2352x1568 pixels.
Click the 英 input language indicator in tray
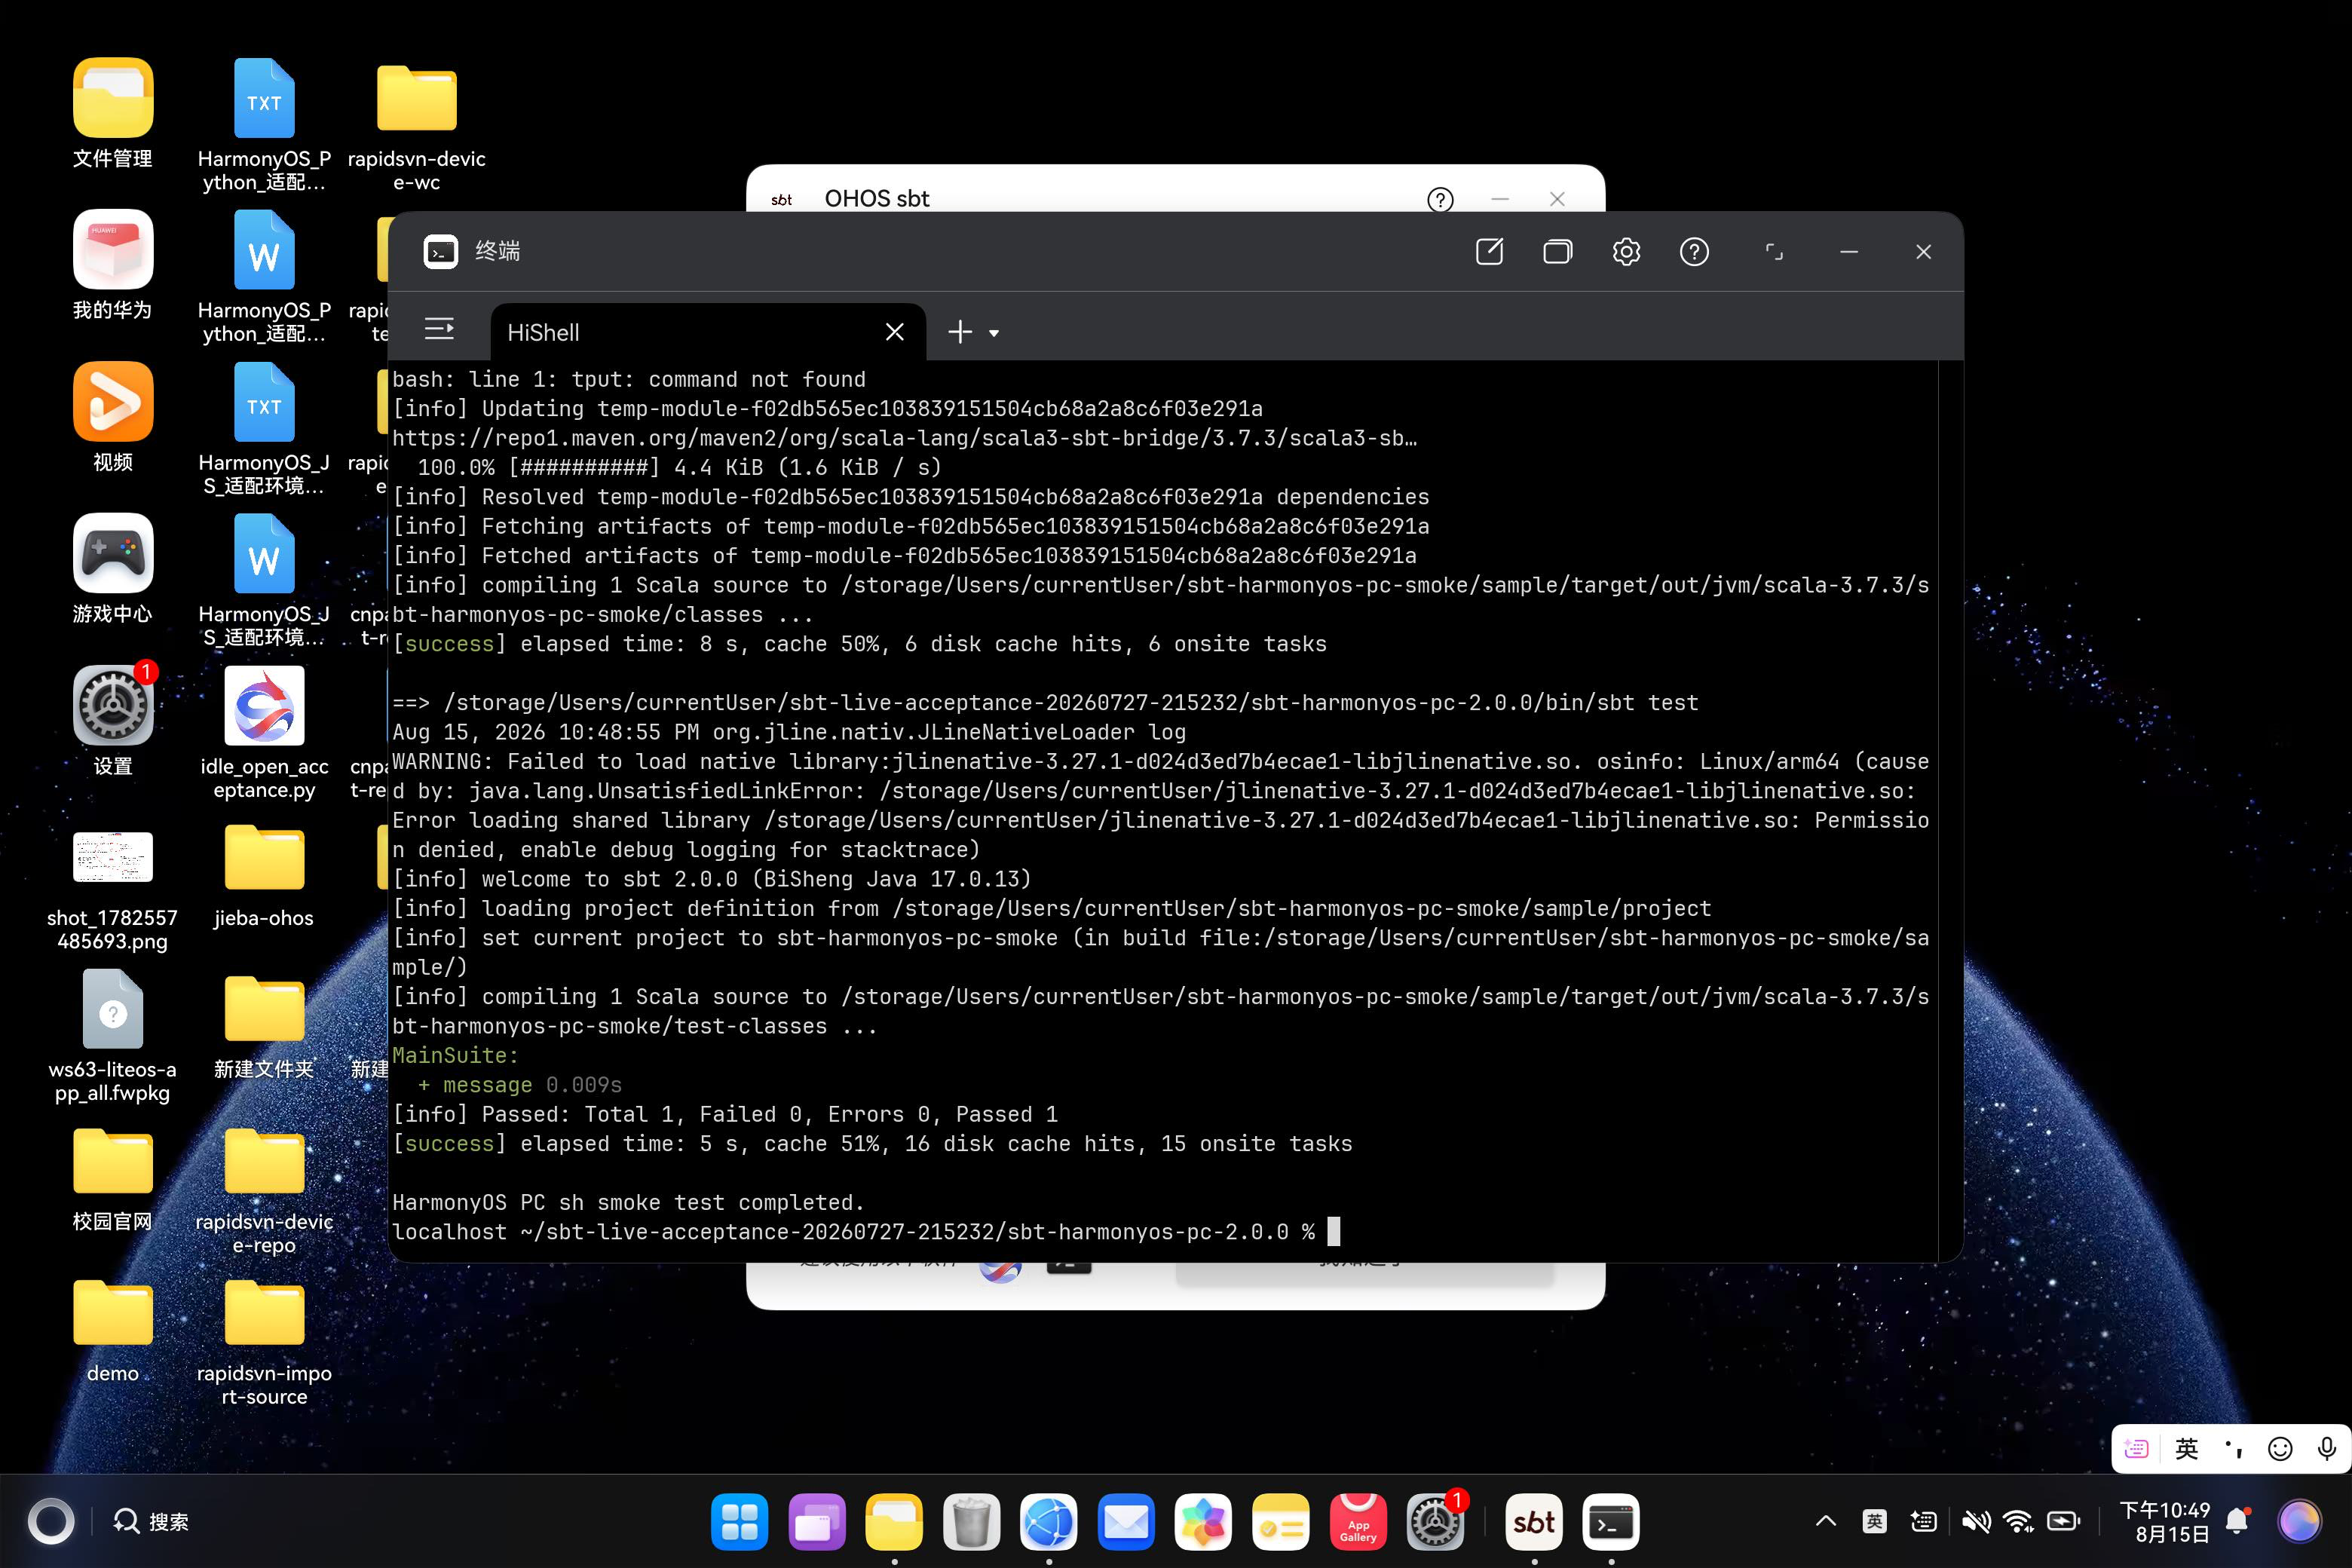(1875, 1521)
